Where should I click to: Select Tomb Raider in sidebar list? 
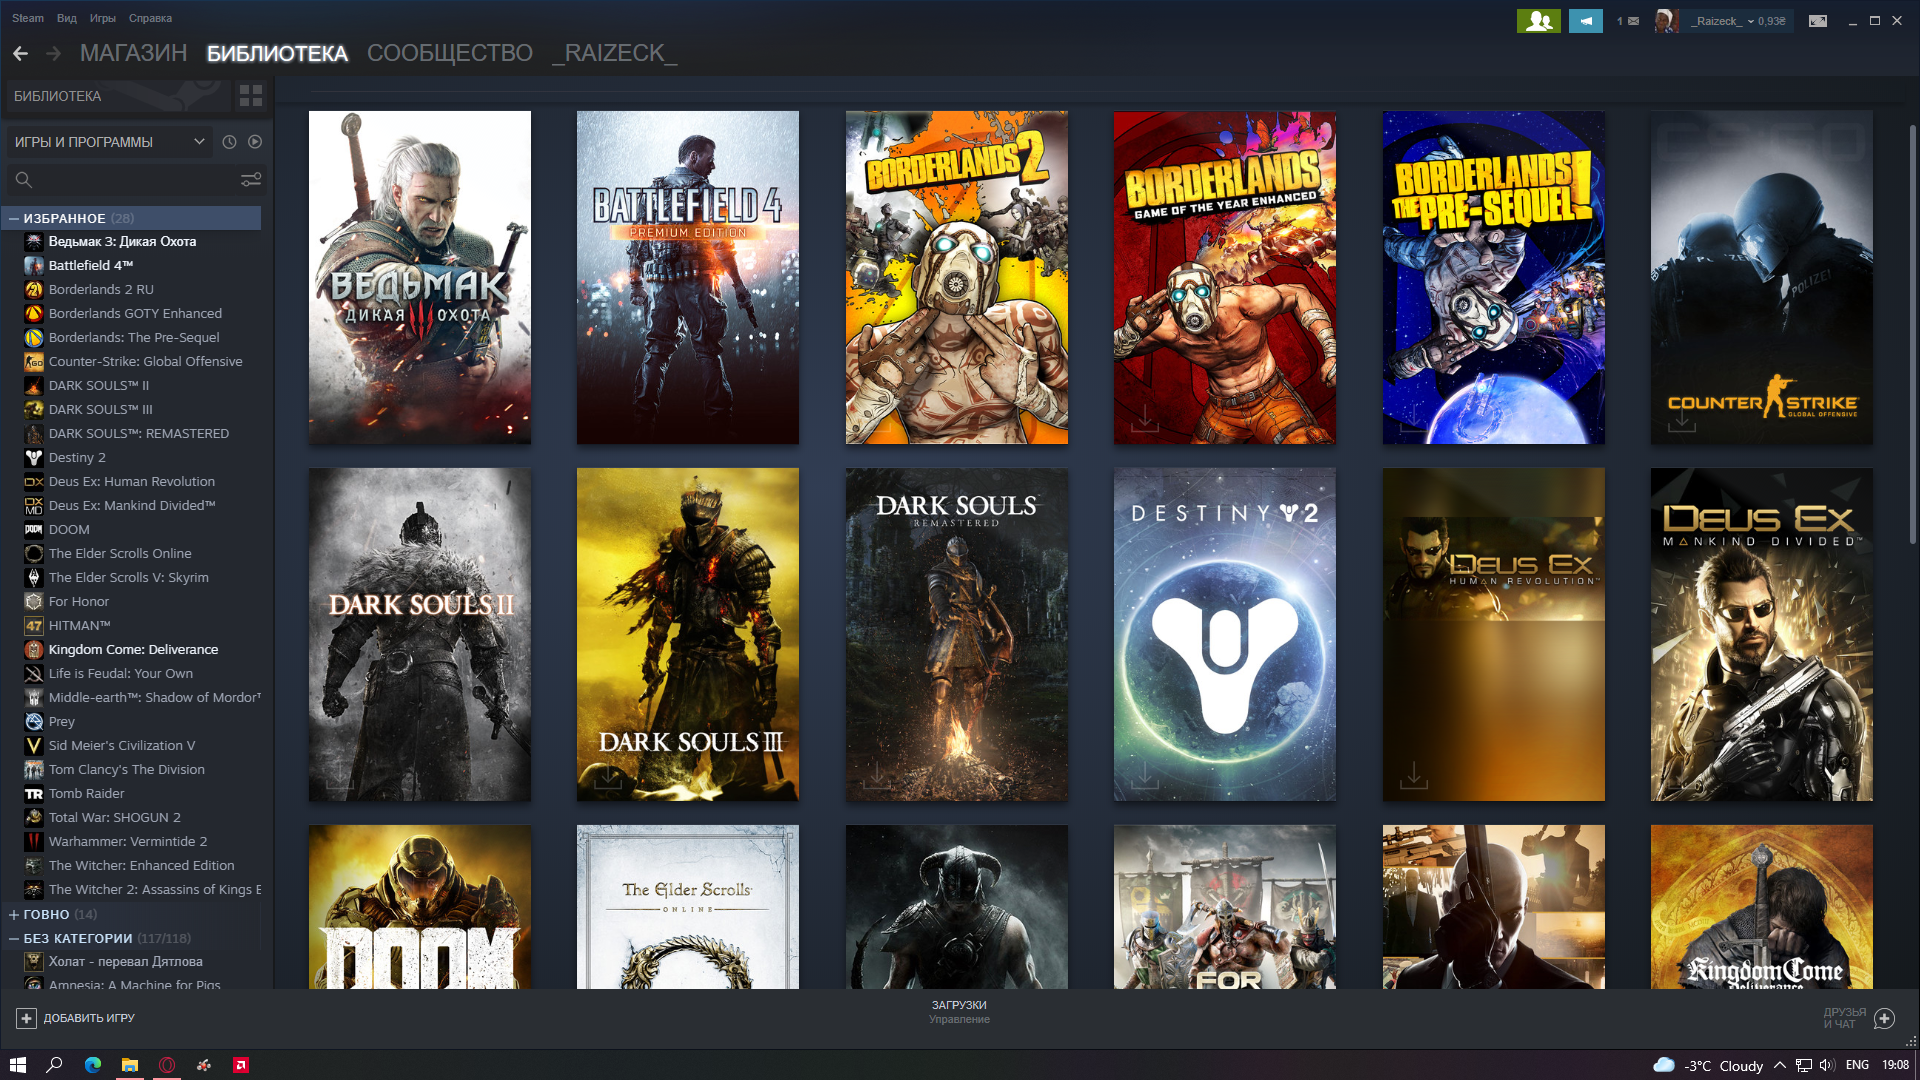[x=86, y=793]
